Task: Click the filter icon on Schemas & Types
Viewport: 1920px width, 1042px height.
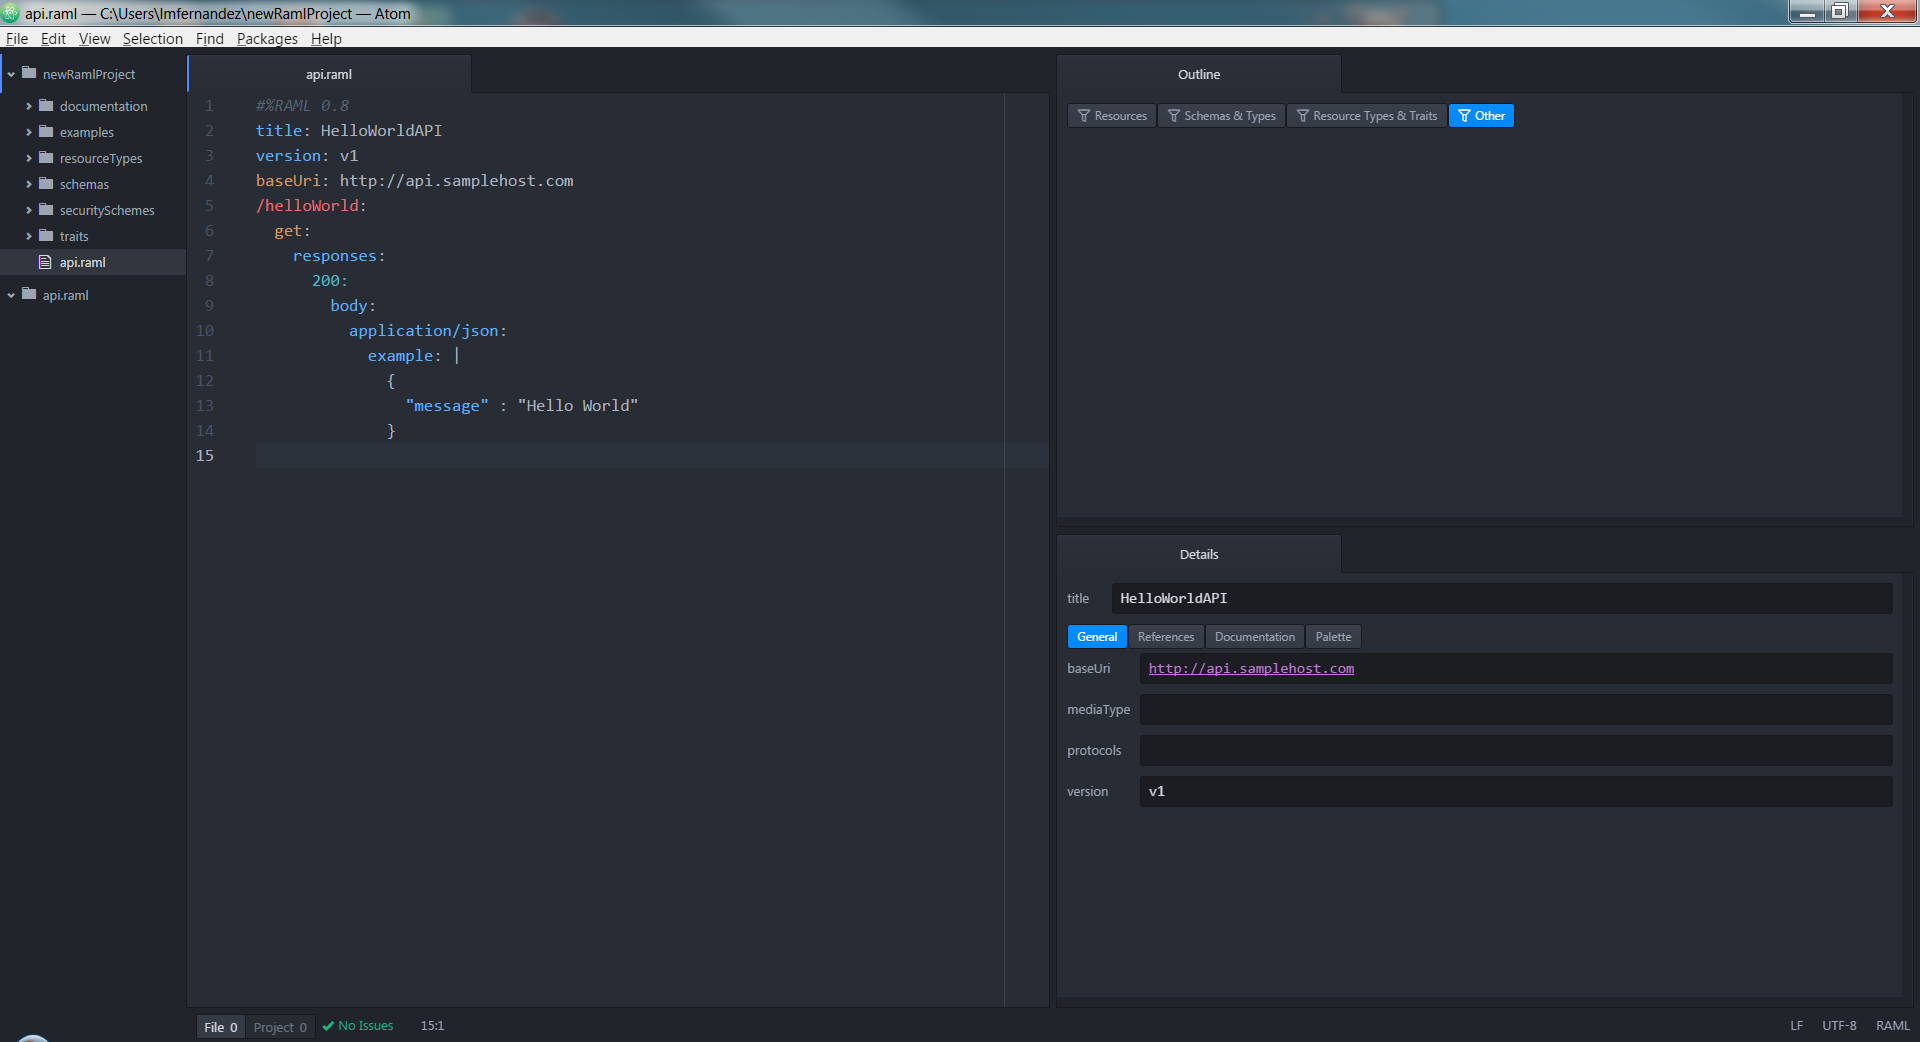Action: point(1174,116)
